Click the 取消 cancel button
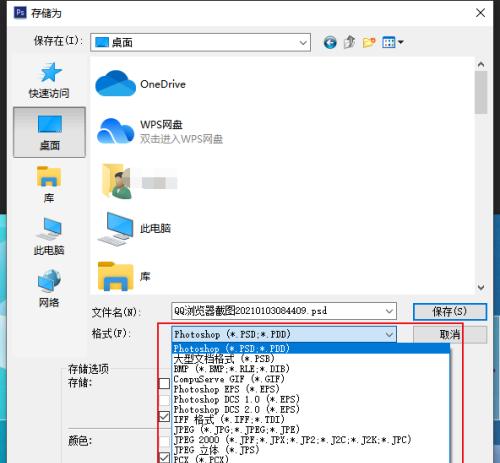Viewport: 500px width, 463px height. (450, 334)
